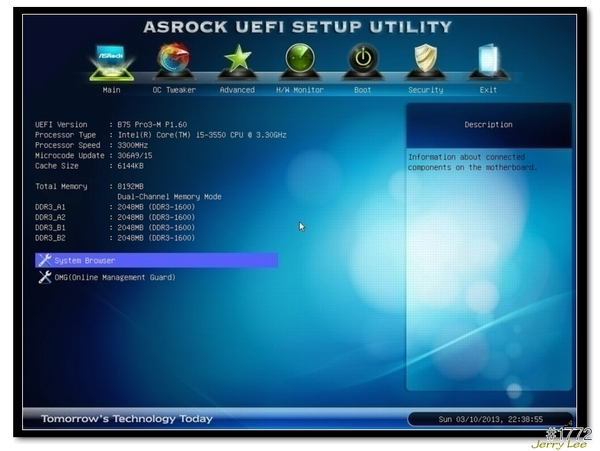Click the Description panel header
Viewport: 600px width, 451px height.
pyautogui.click(x=488, y=125)
